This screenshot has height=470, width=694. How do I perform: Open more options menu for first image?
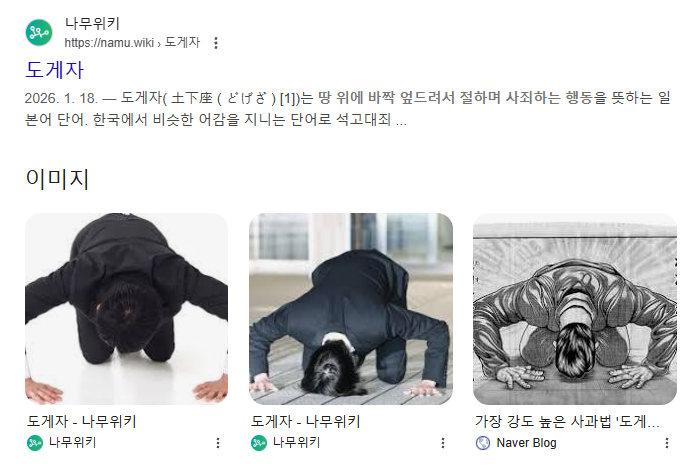pos(218,443)
